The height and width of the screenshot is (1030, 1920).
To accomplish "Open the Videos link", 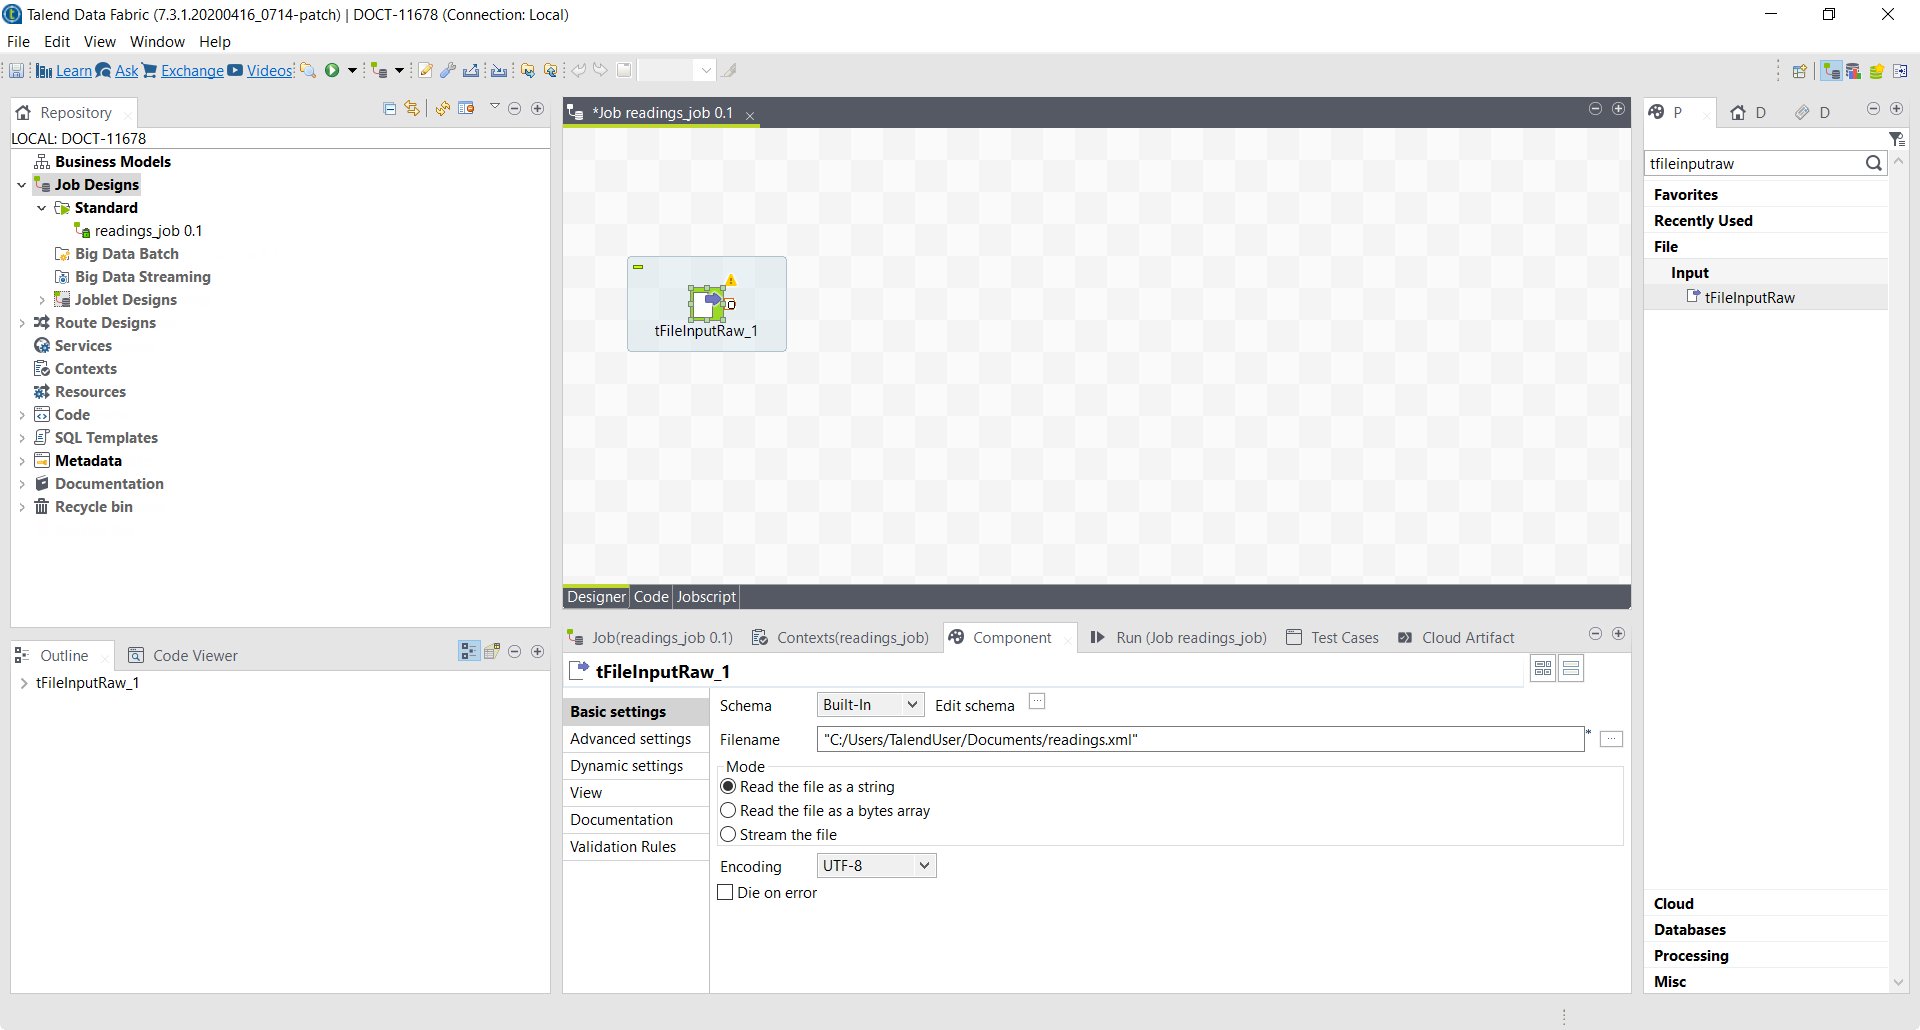I will (269, 71).
